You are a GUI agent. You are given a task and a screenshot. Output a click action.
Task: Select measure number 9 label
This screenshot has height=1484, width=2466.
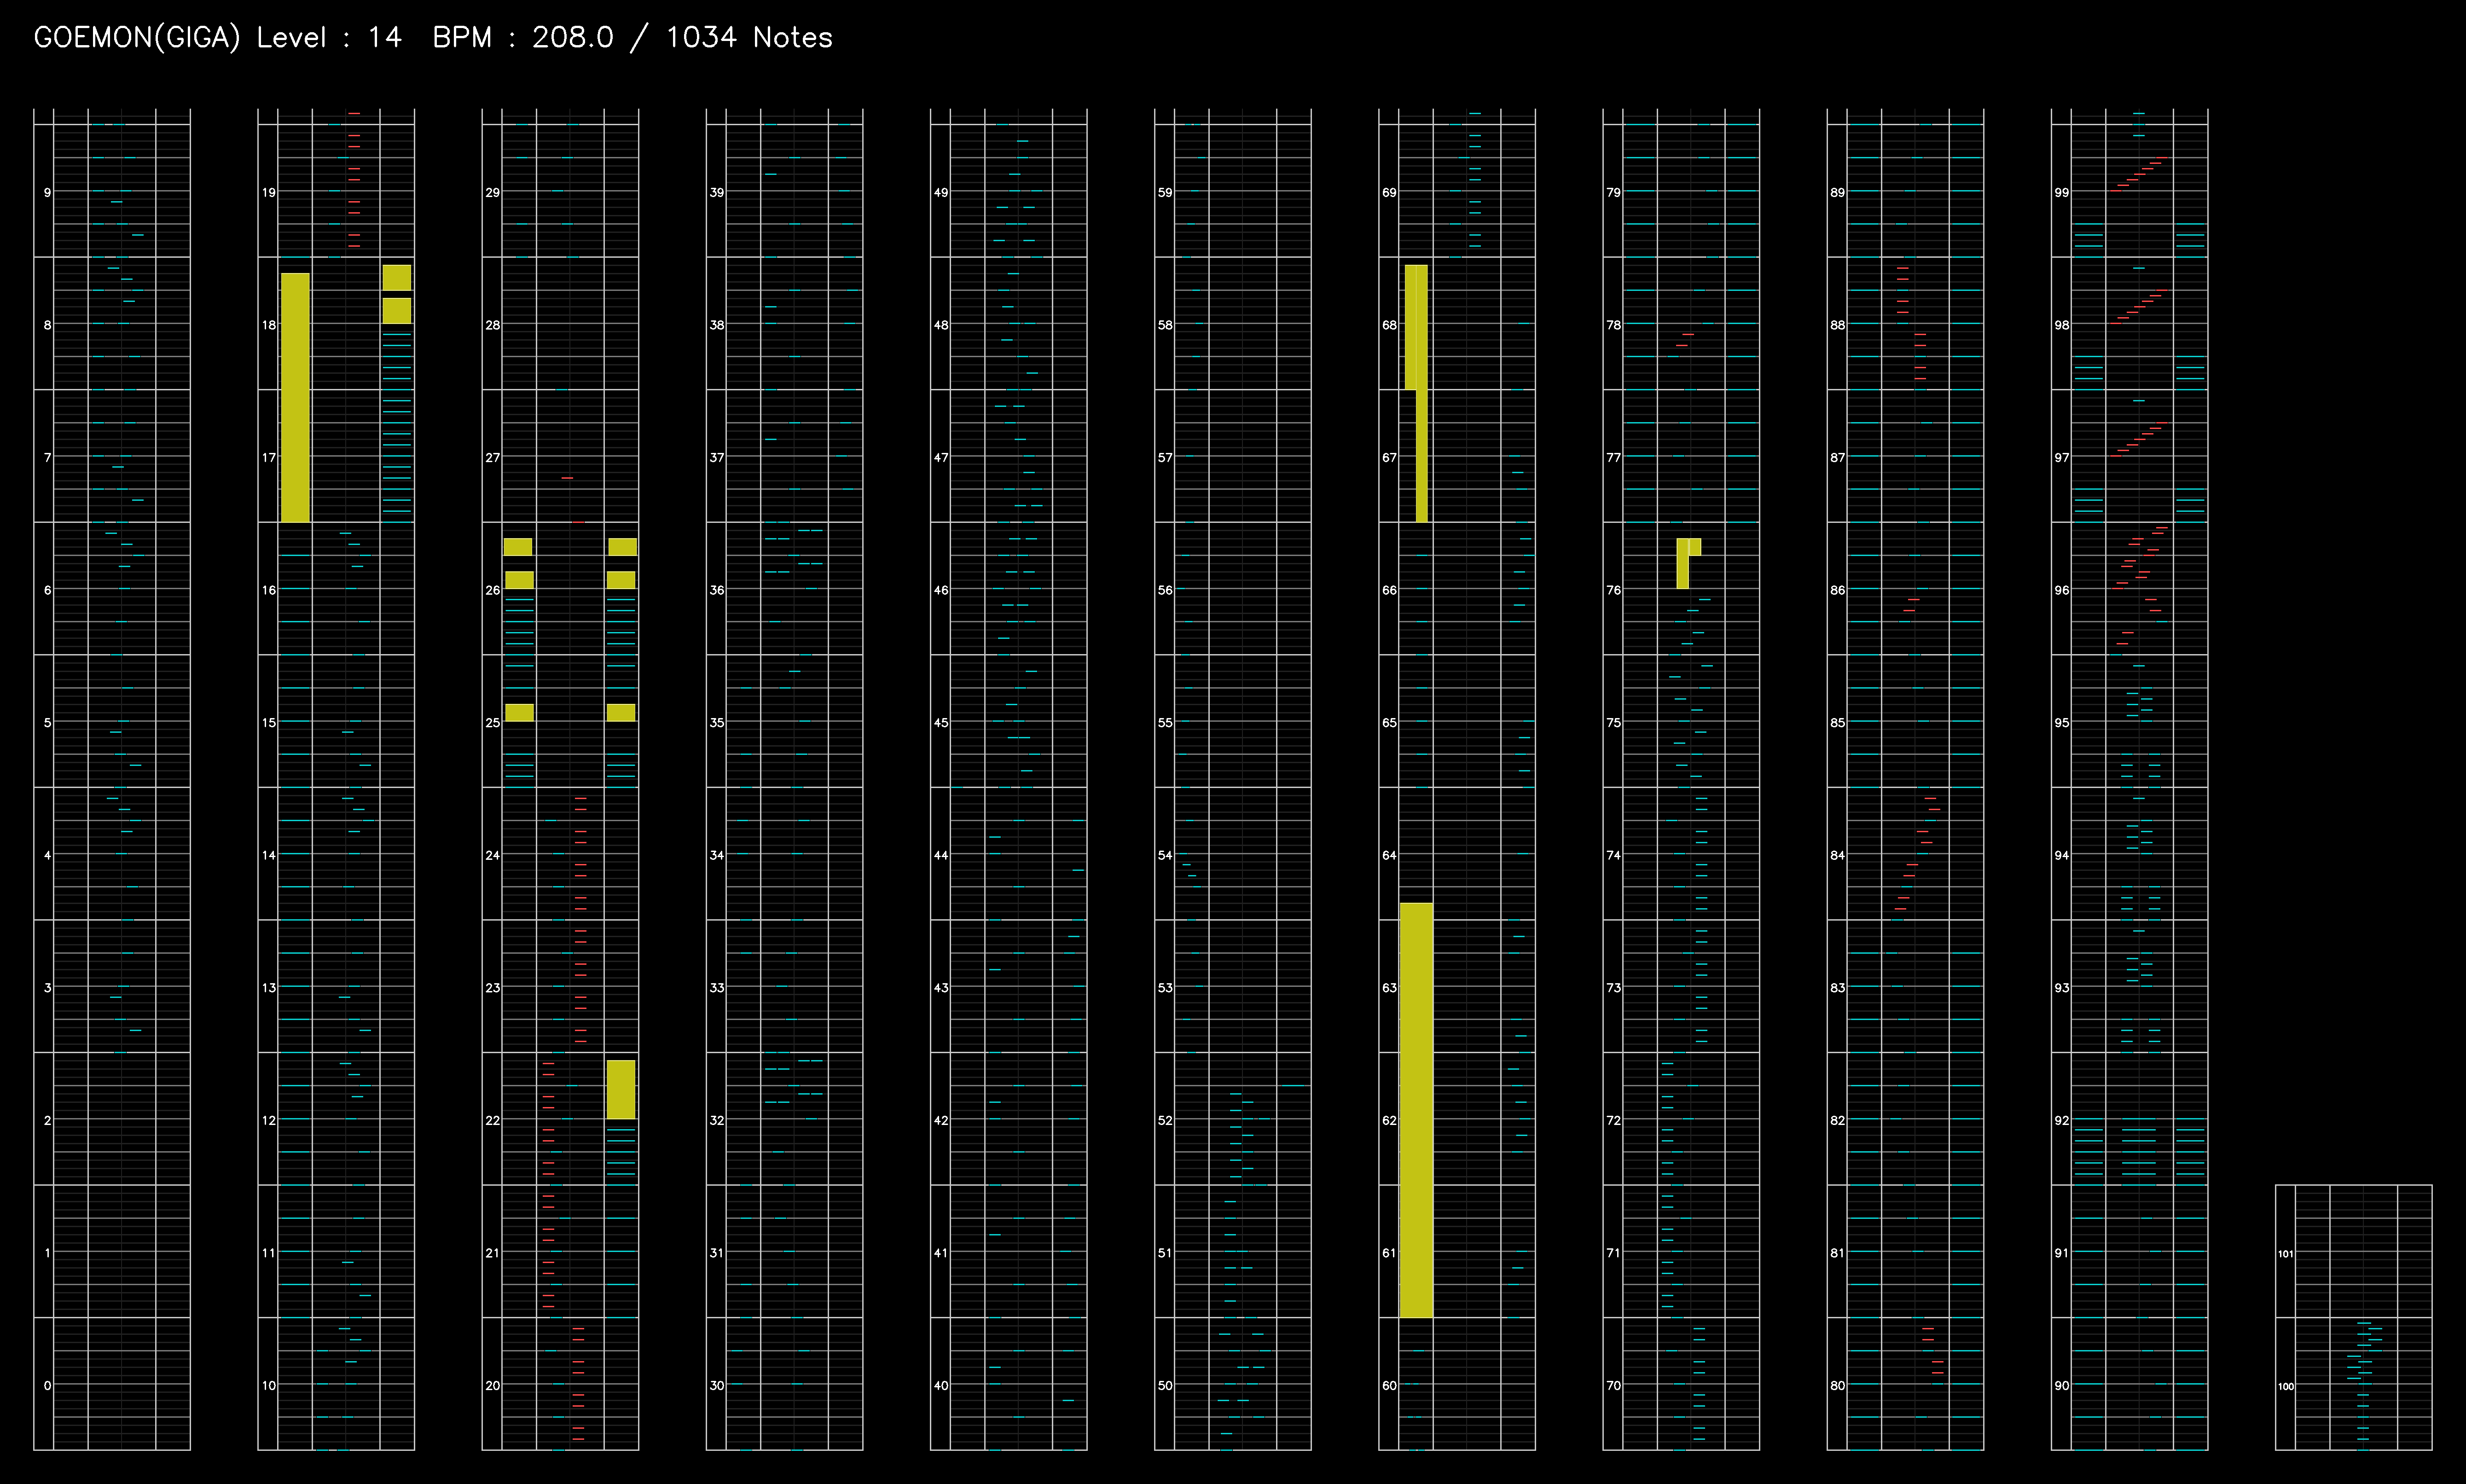(47, 192)
